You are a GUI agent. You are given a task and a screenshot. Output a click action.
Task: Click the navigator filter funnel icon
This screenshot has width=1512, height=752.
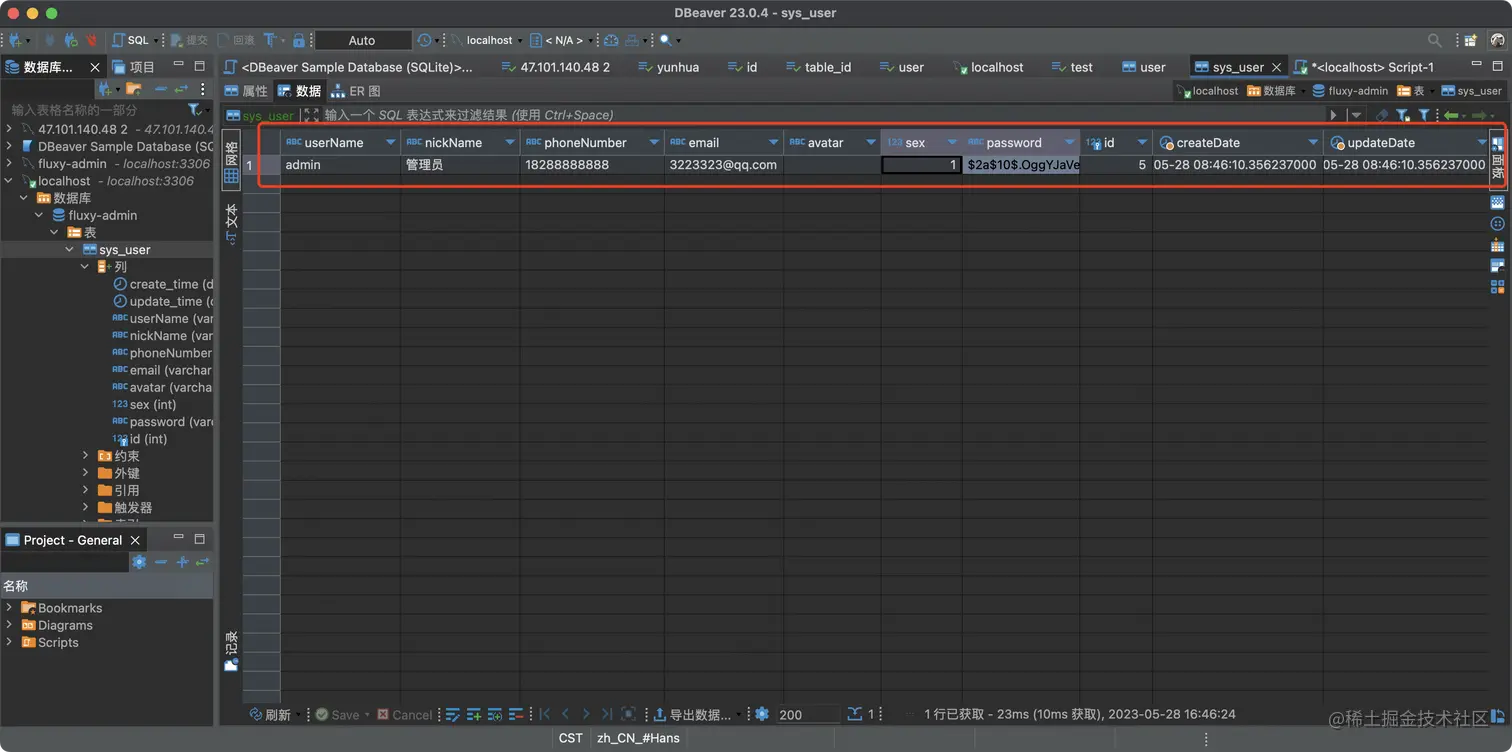pyautogui.click(x=194, y=110)
